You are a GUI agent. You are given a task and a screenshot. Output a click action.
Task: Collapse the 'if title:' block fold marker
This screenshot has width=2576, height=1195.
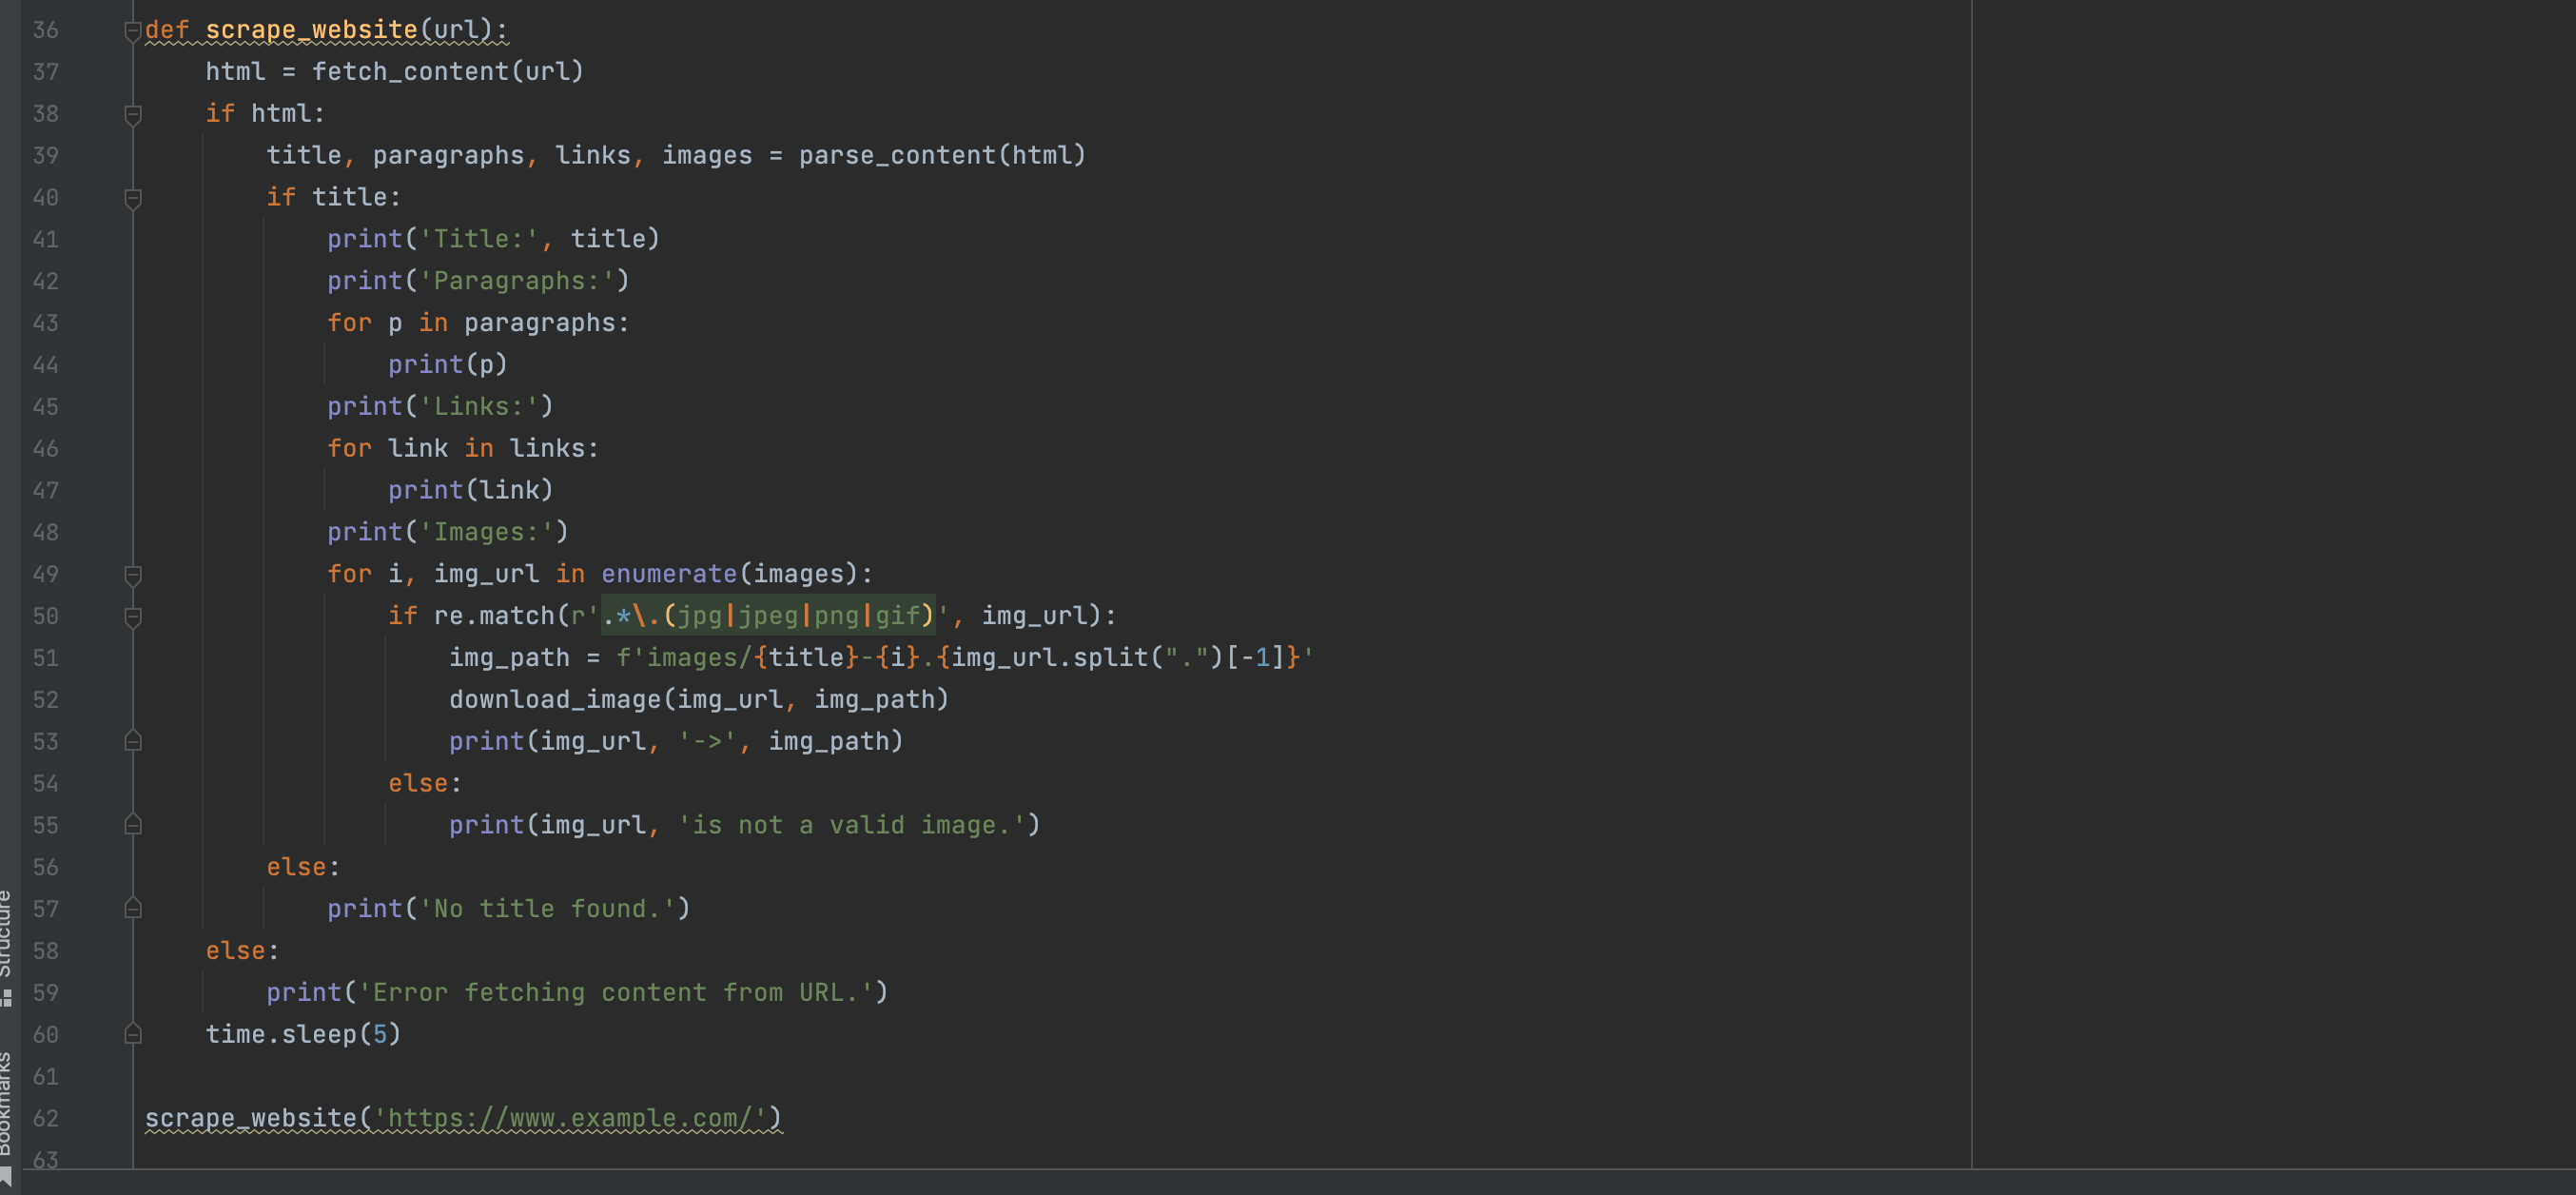[x=133, y=198]
